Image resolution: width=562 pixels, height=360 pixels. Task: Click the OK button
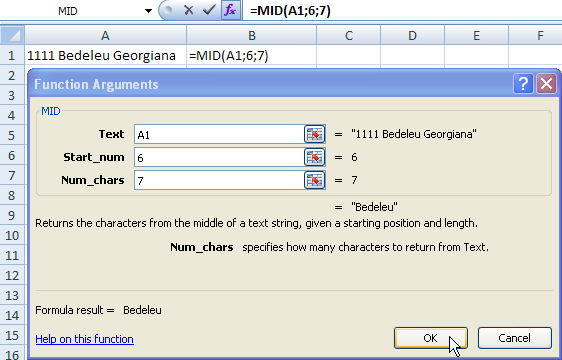click(430, 338)
